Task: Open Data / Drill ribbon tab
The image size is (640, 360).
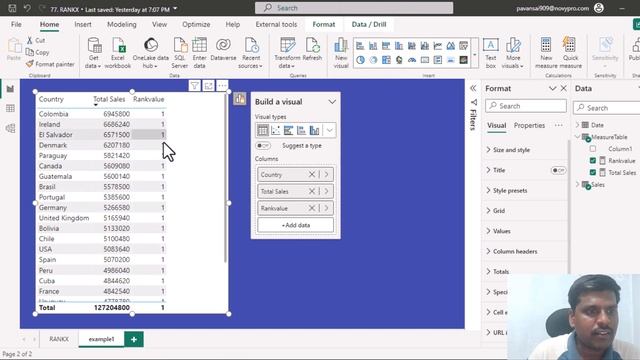Action: [x=369, y=24]
